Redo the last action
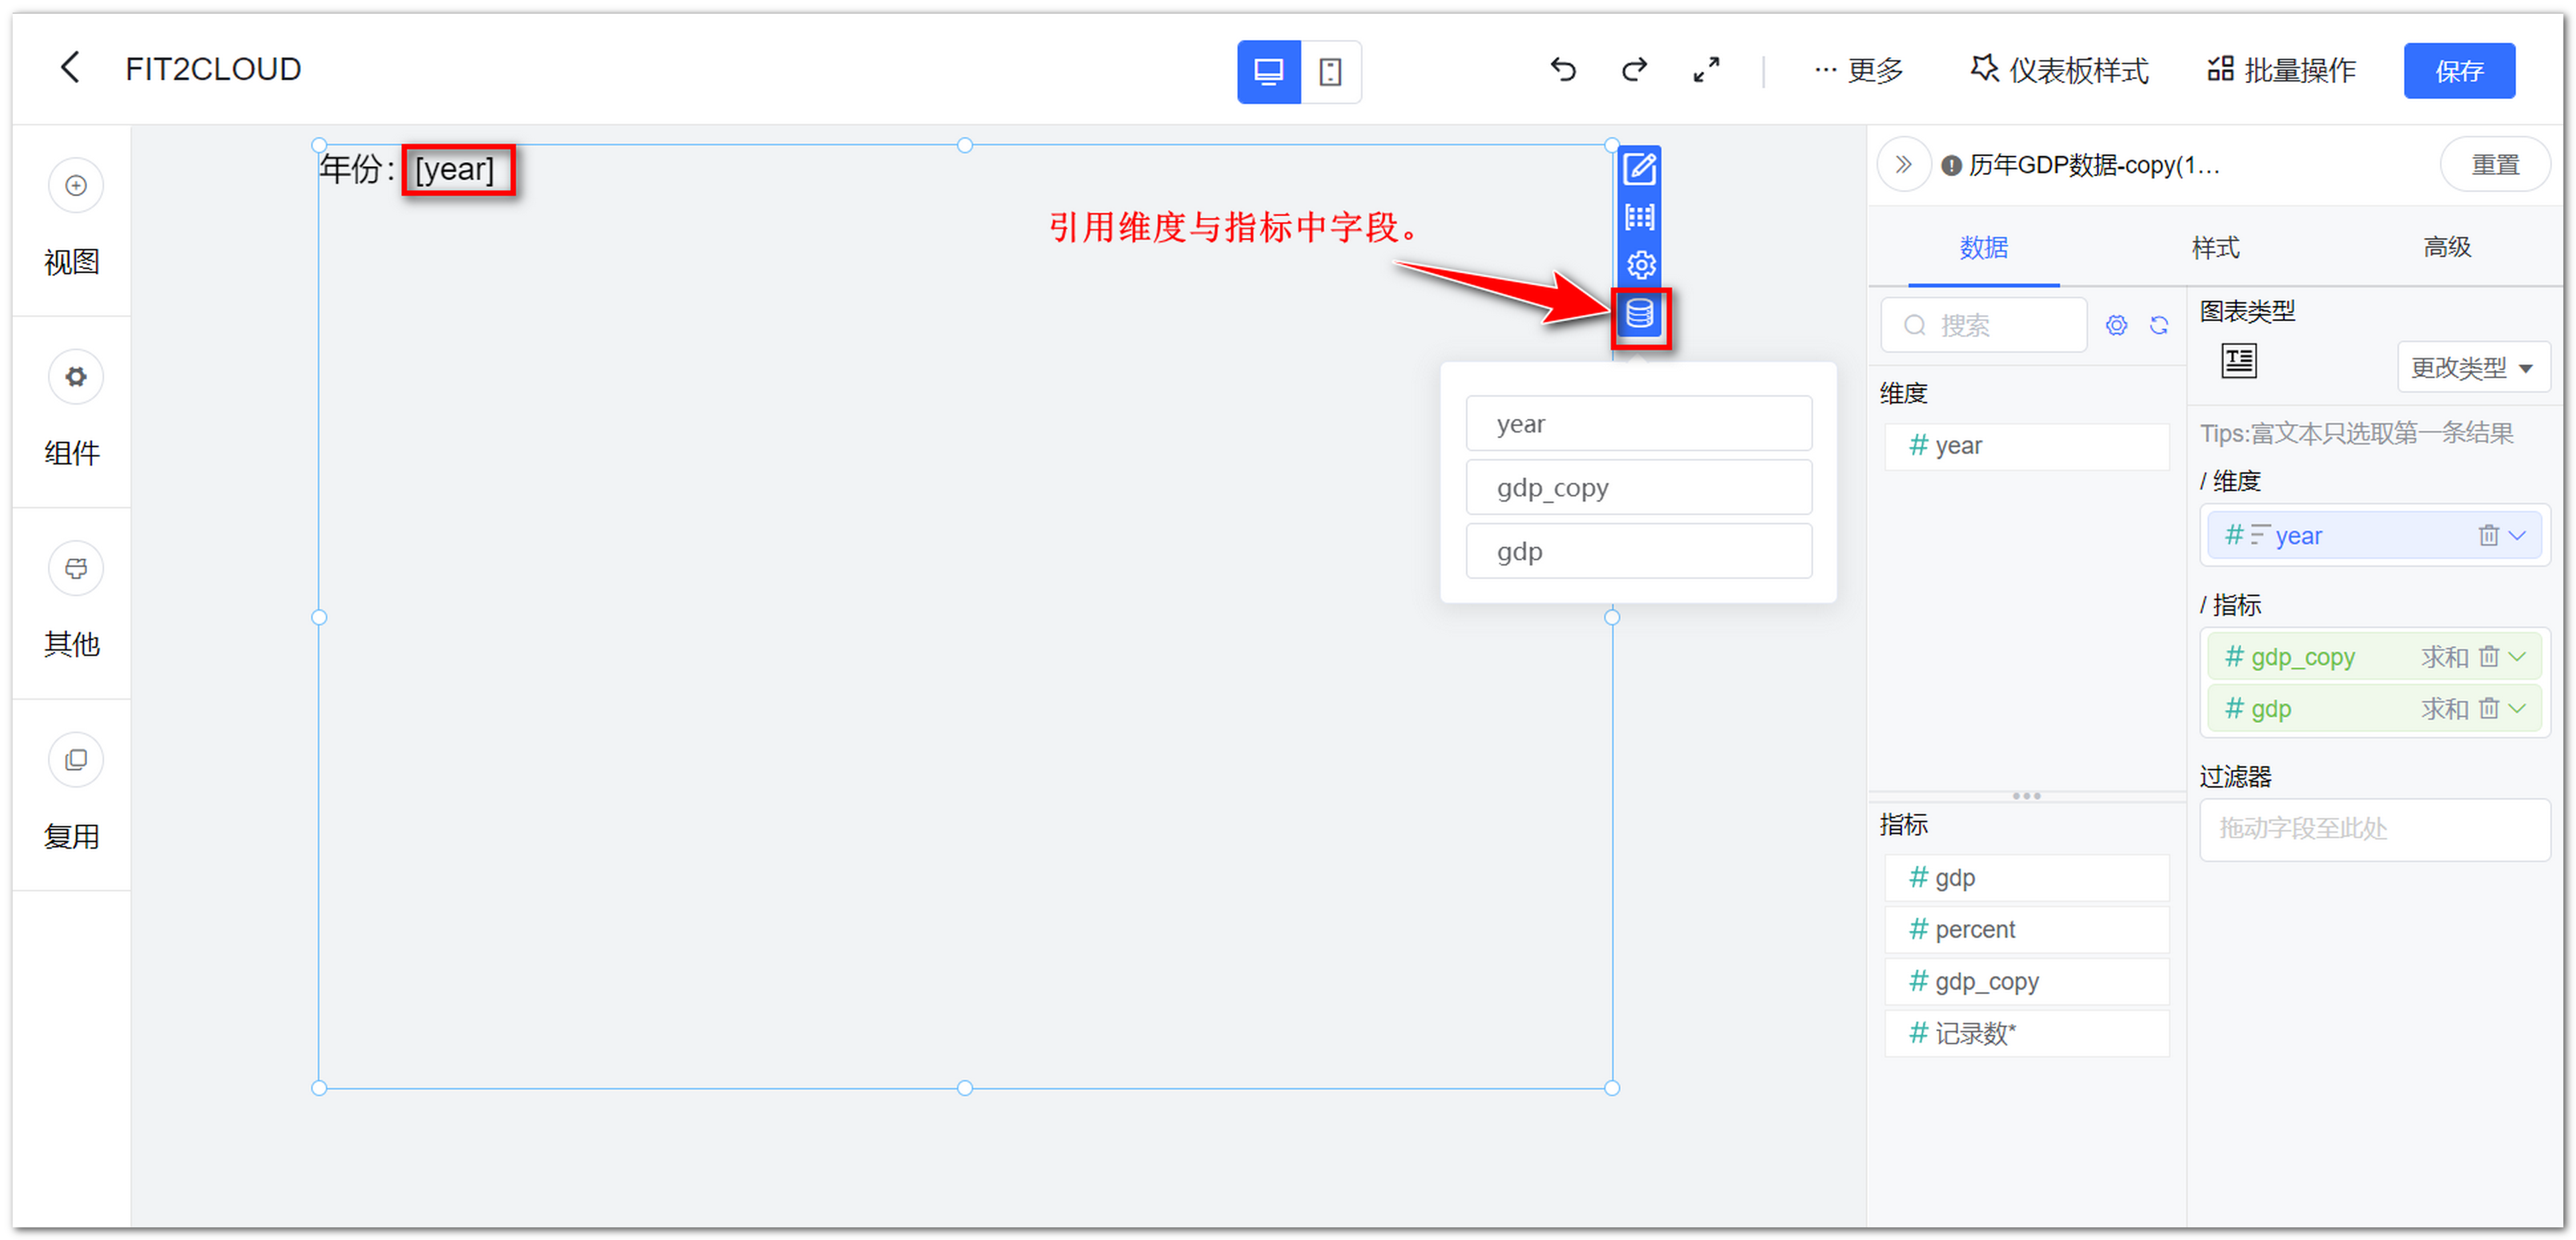The height and width of the screenshot is (1240, 2576). tap(1634, 69)
